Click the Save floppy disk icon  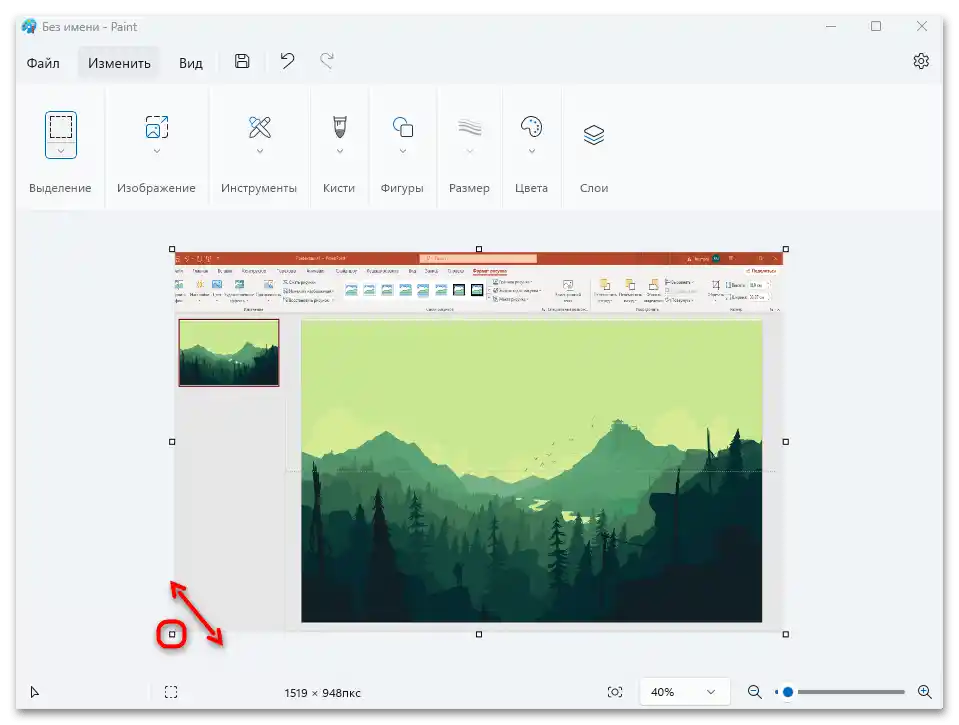(242, 61)
